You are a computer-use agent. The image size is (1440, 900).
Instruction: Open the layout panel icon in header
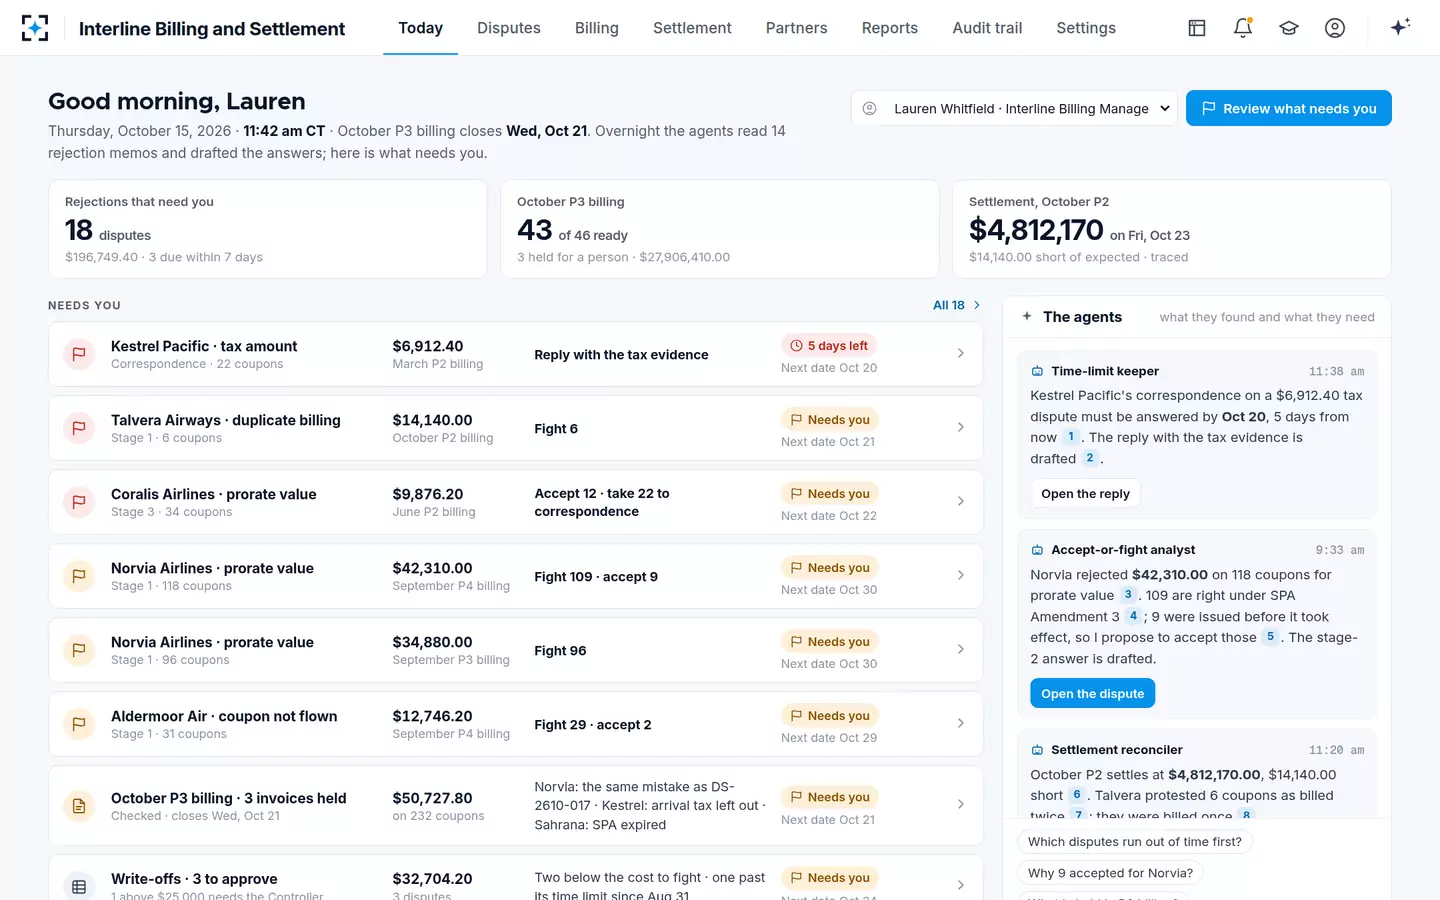[1197, 28]
